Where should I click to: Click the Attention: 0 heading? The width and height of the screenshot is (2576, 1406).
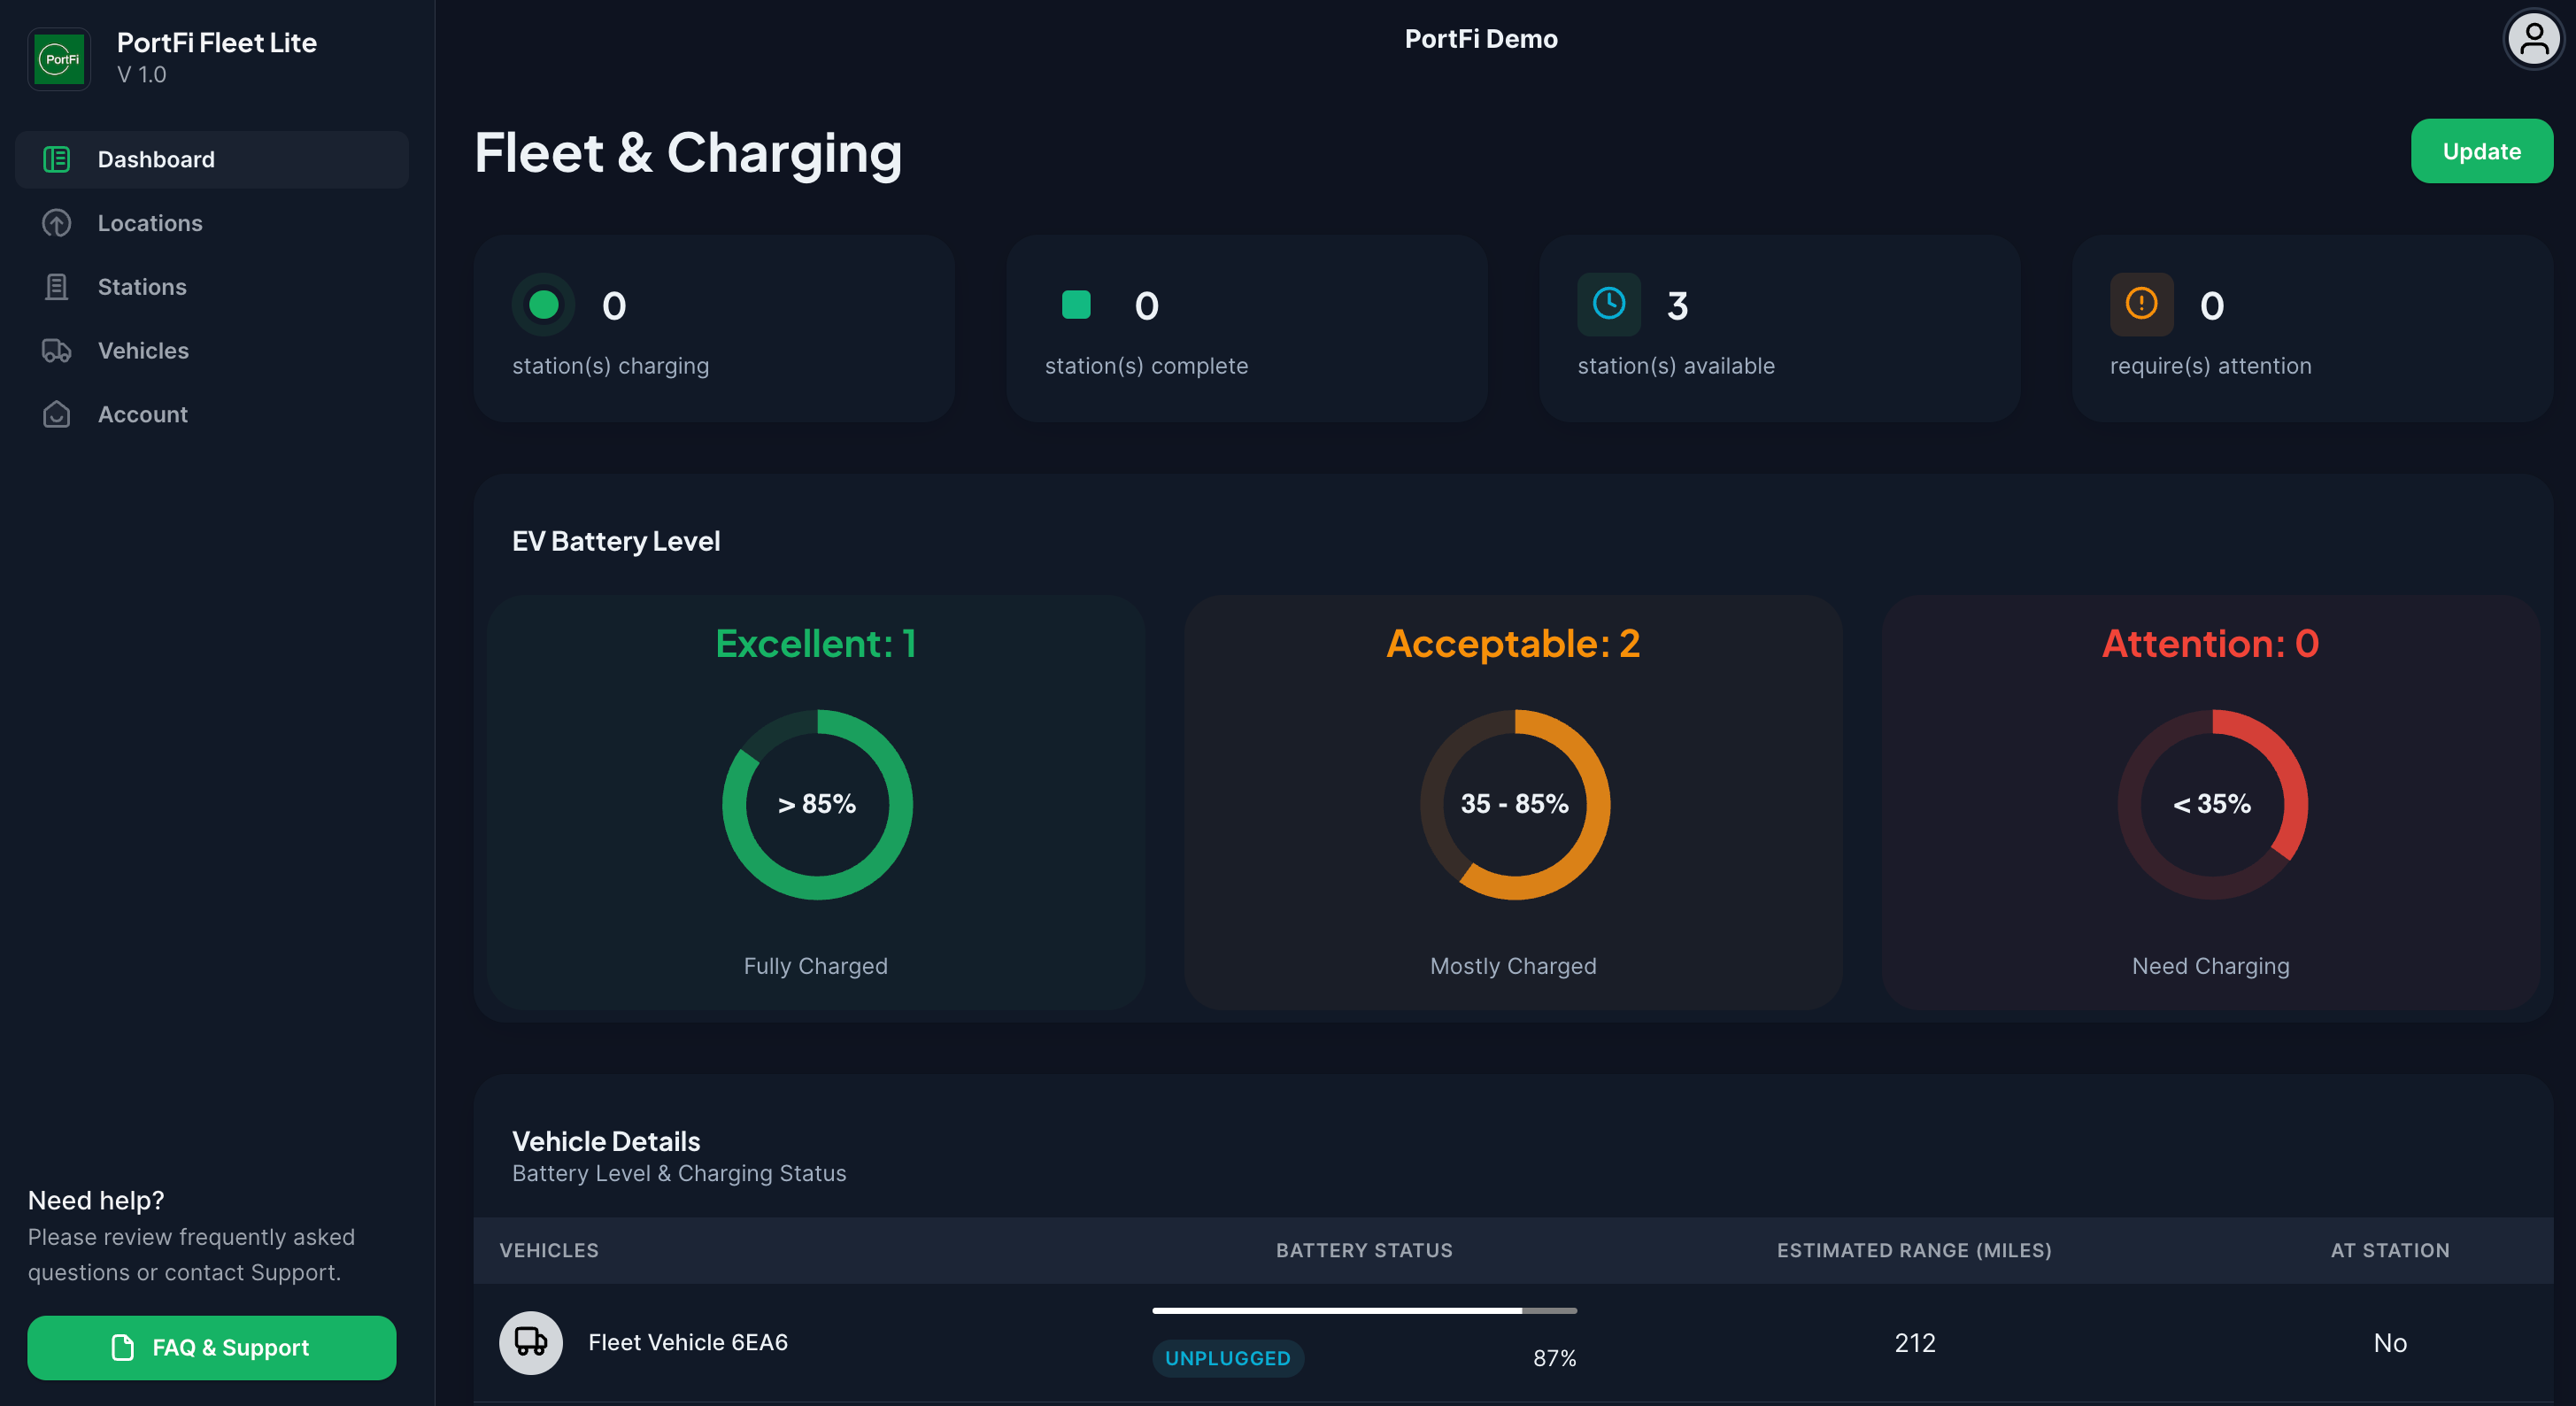point(2210,643)
